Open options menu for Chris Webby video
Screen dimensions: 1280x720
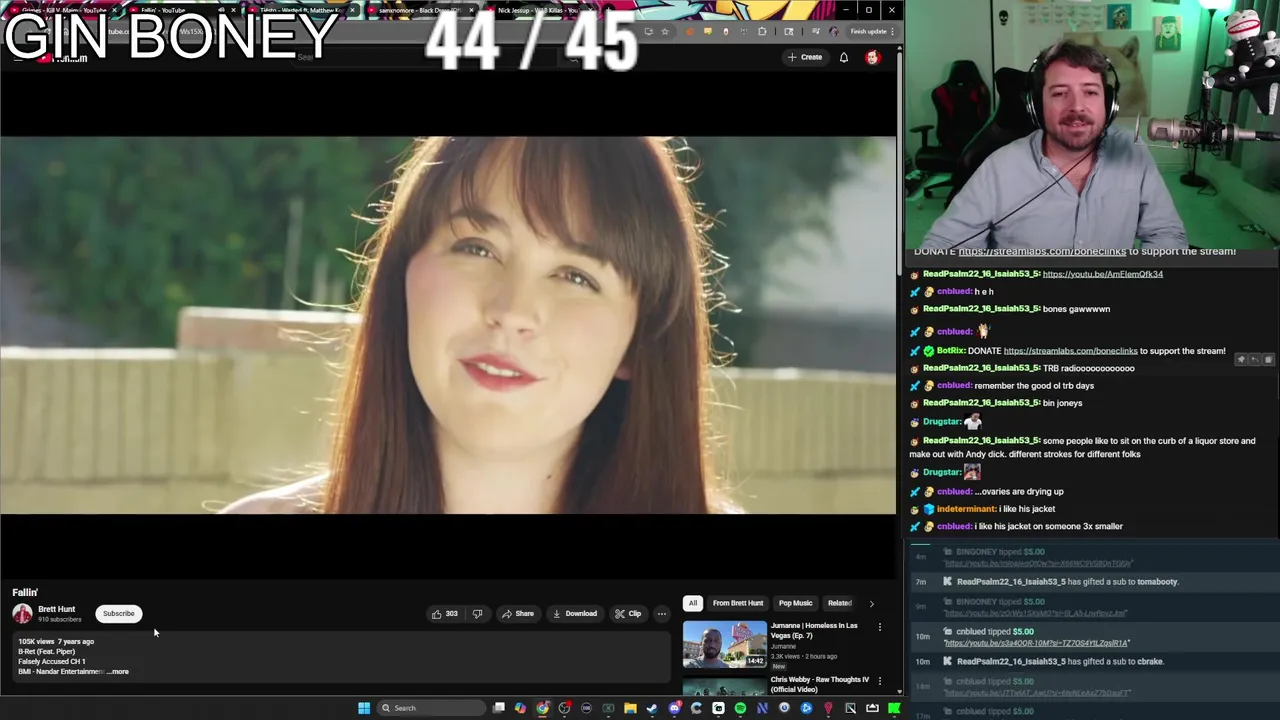(x=880, y=681)
